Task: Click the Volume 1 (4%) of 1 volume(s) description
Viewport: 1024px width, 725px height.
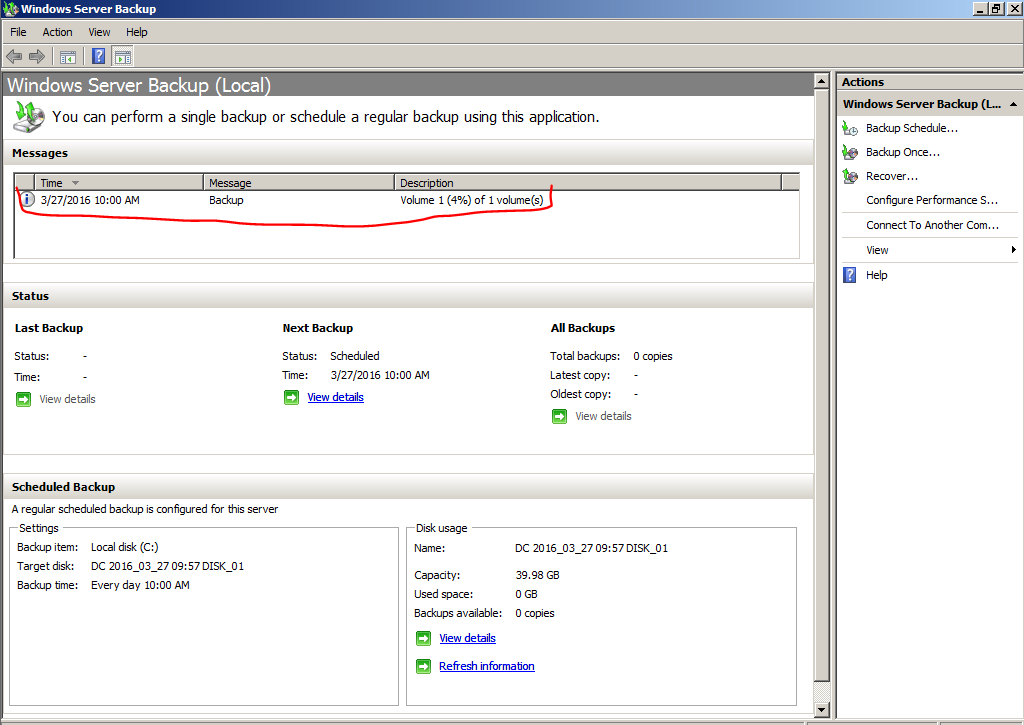Action: coord(472,200)
